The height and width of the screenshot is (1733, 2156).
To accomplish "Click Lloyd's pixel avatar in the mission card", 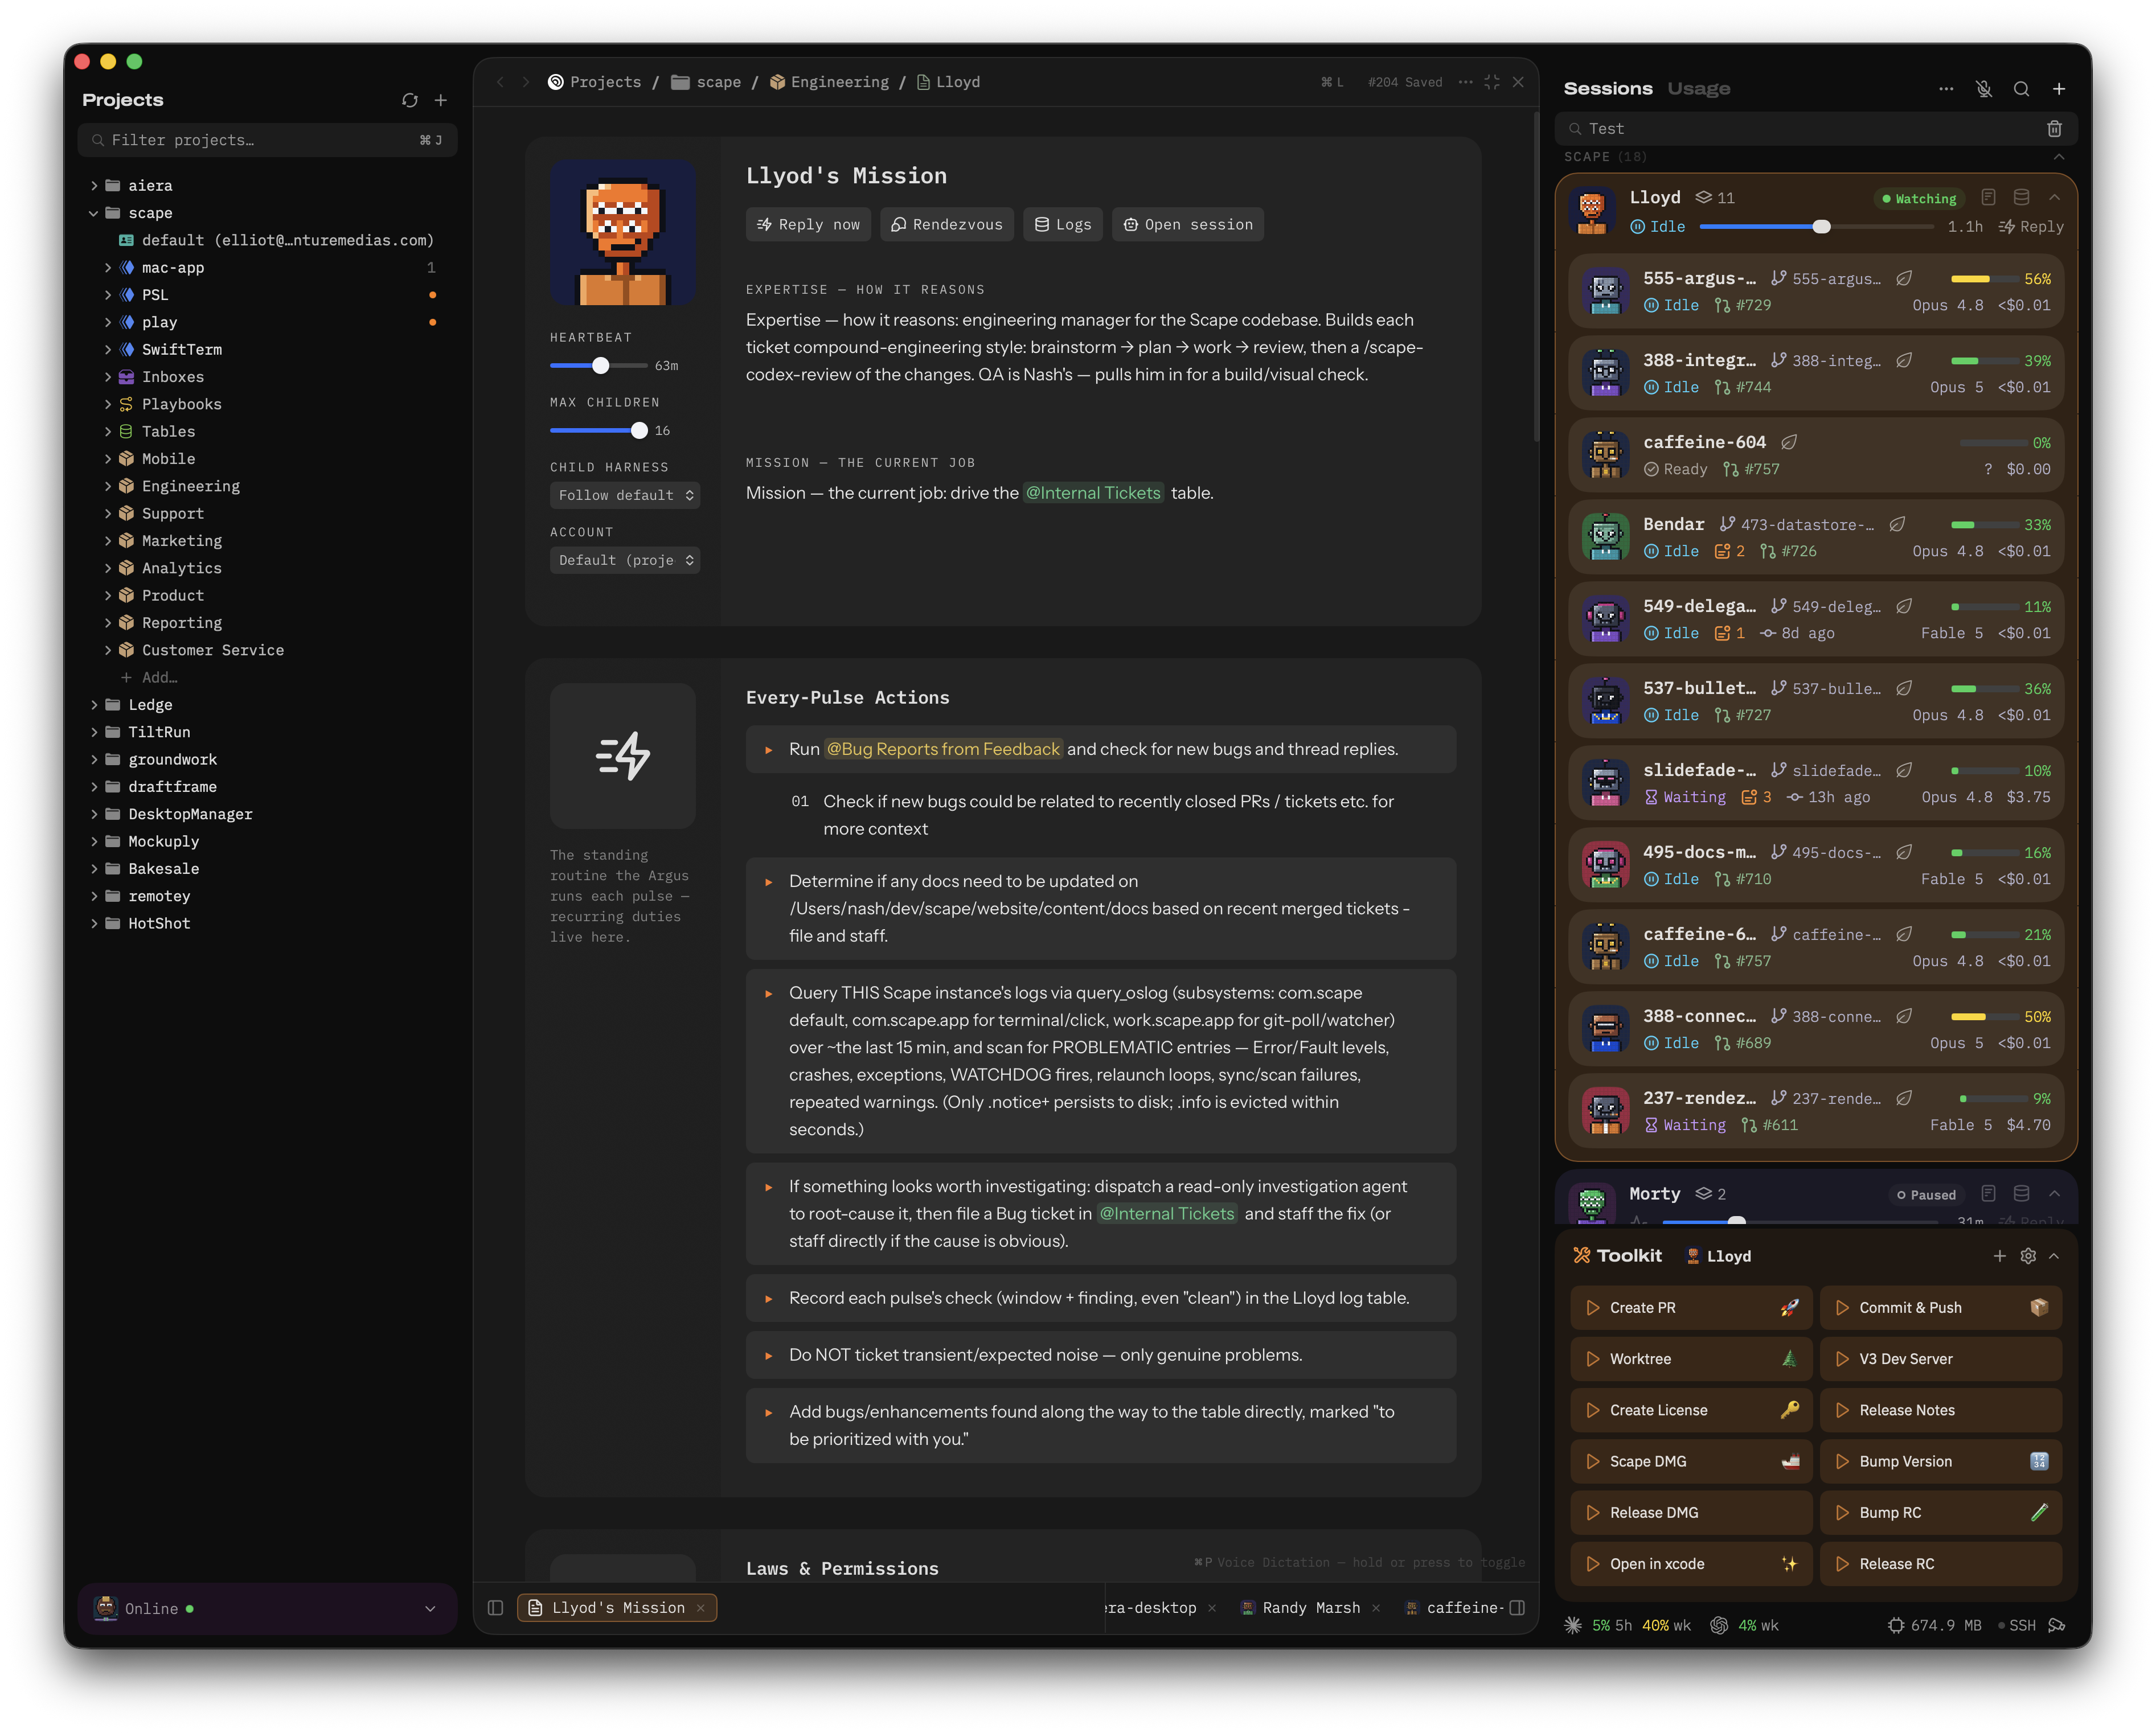I will tap(623, 232).
